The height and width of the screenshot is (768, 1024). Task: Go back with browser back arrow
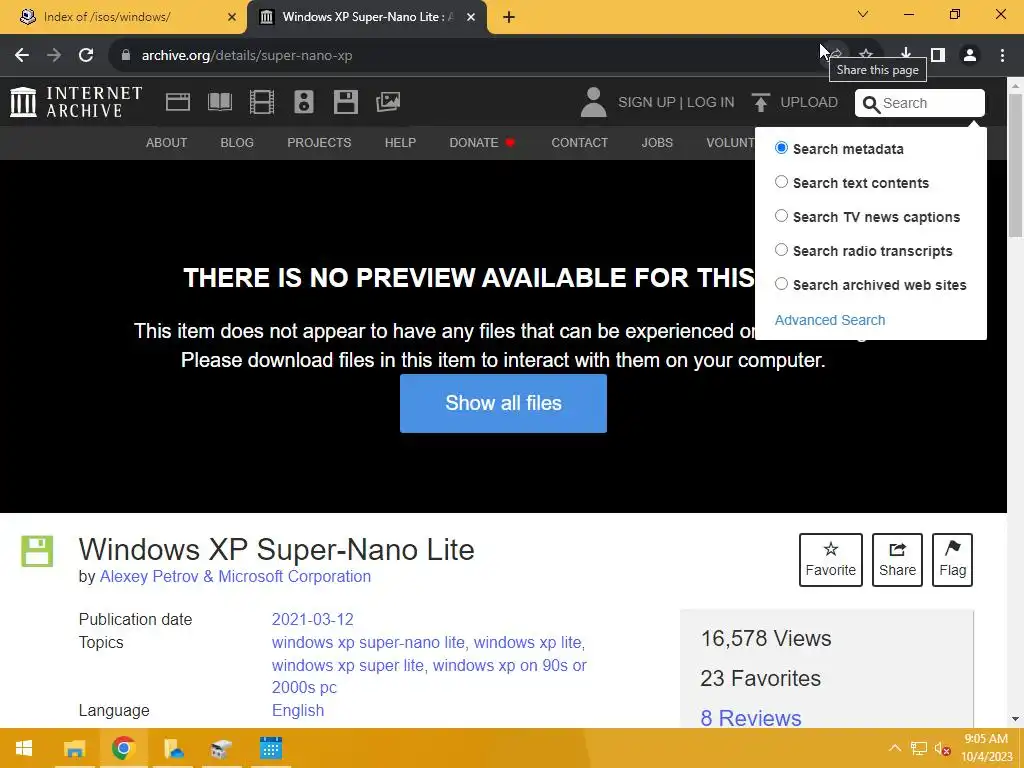[x=22, y=56]
